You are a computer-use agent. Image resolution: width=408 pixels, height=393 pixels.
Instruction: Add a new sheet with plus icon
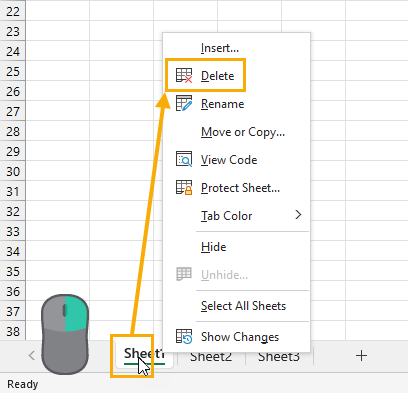(361, 356)
